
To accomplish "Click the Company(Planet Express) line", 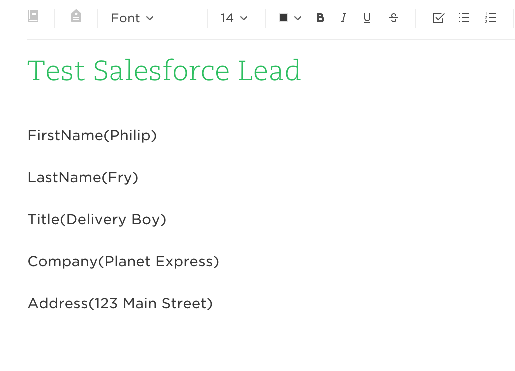I will [x=123, y=261].
